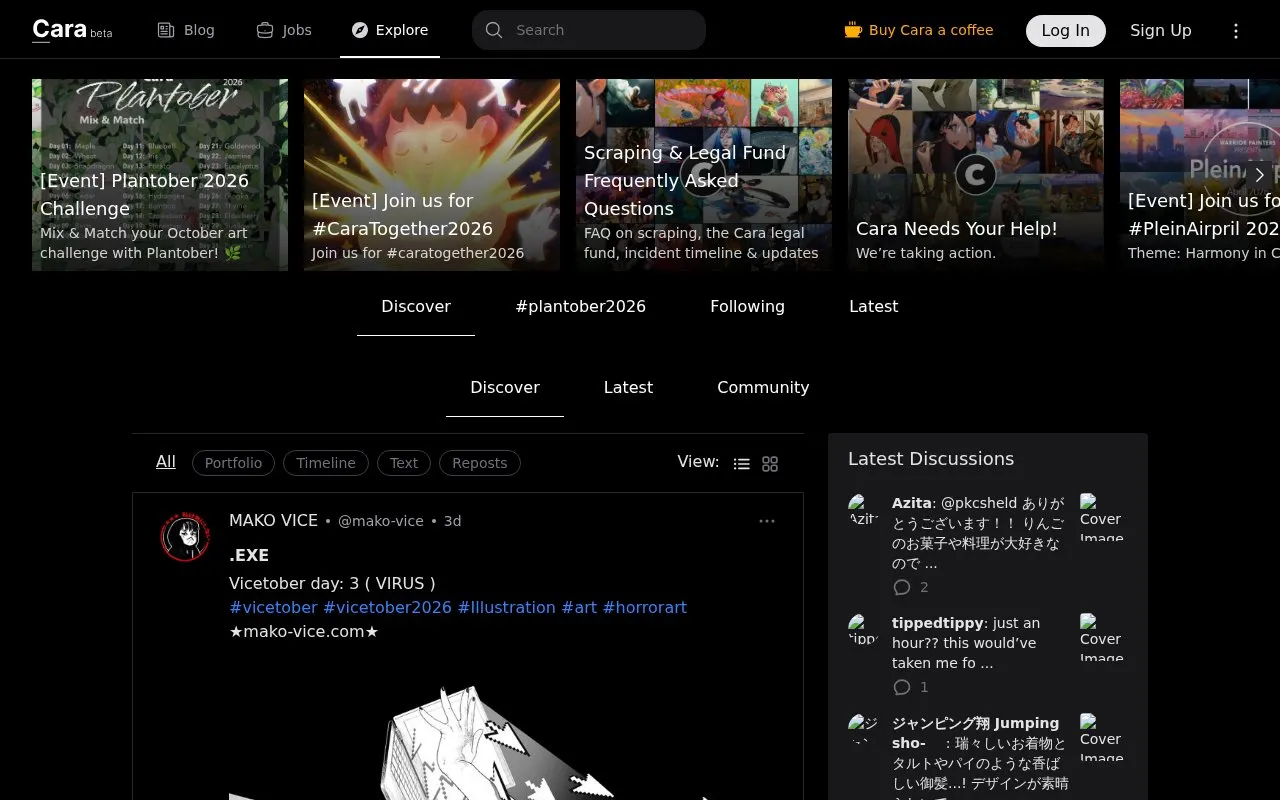Click the Cara beta logo
The height and width of the screenshot is (800, 1280).
tap(72, 30)
